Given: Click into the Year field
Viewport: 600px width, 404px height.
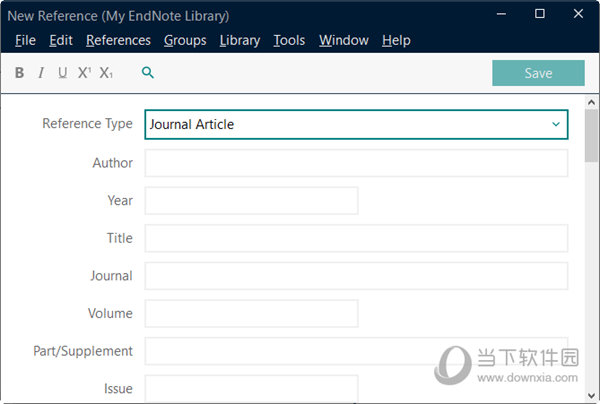Looking at the screenshot, I should coord(251,200).
